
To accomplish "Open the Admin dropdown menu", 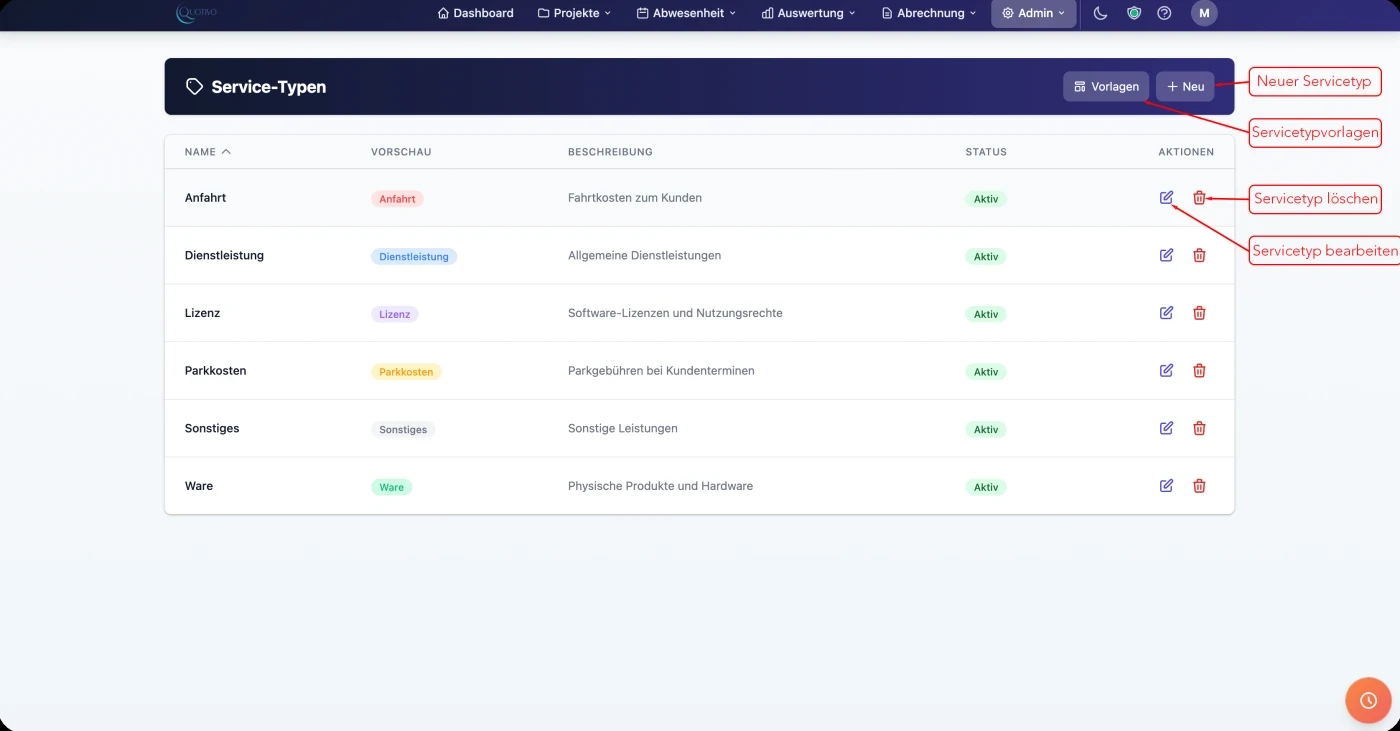I will click(x=1034, y=13).
